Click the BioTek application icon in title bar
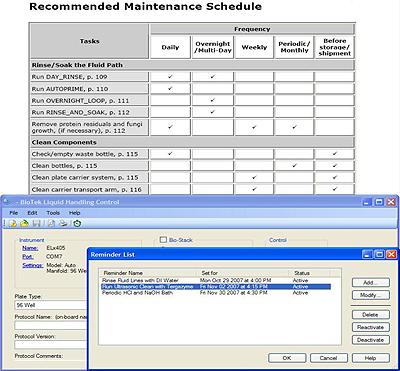This screenshot has height=371, width=400. (x=4, y=202)
